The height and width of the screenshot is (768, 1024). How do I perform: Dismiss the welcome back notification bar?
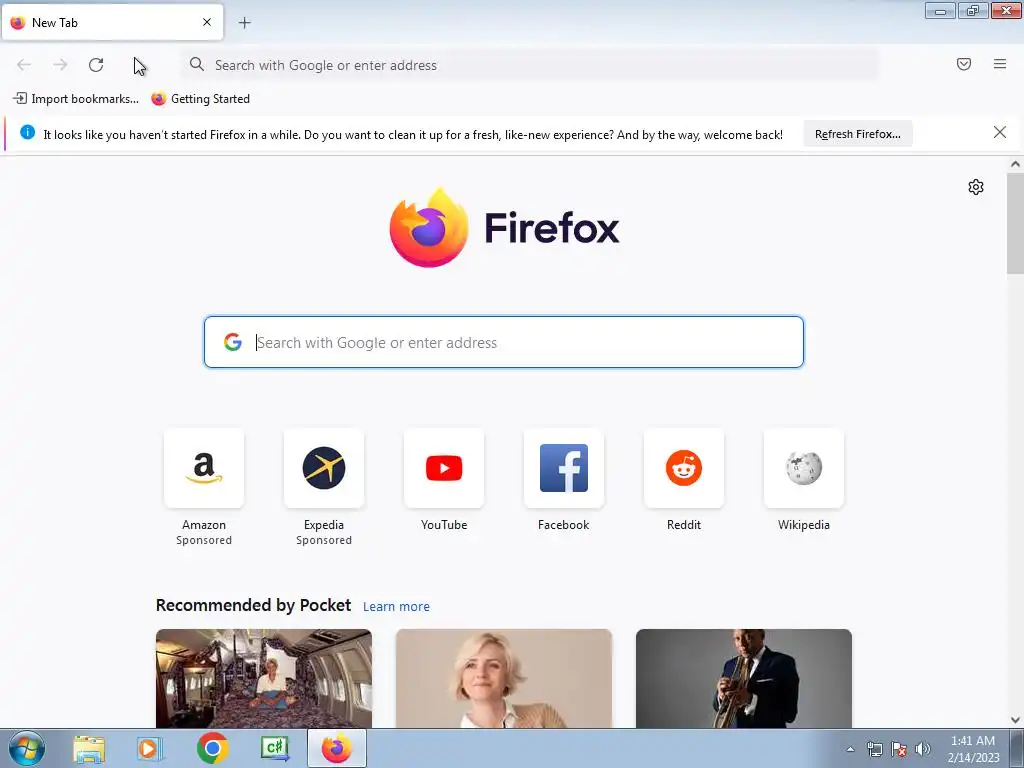coord(999,133)
